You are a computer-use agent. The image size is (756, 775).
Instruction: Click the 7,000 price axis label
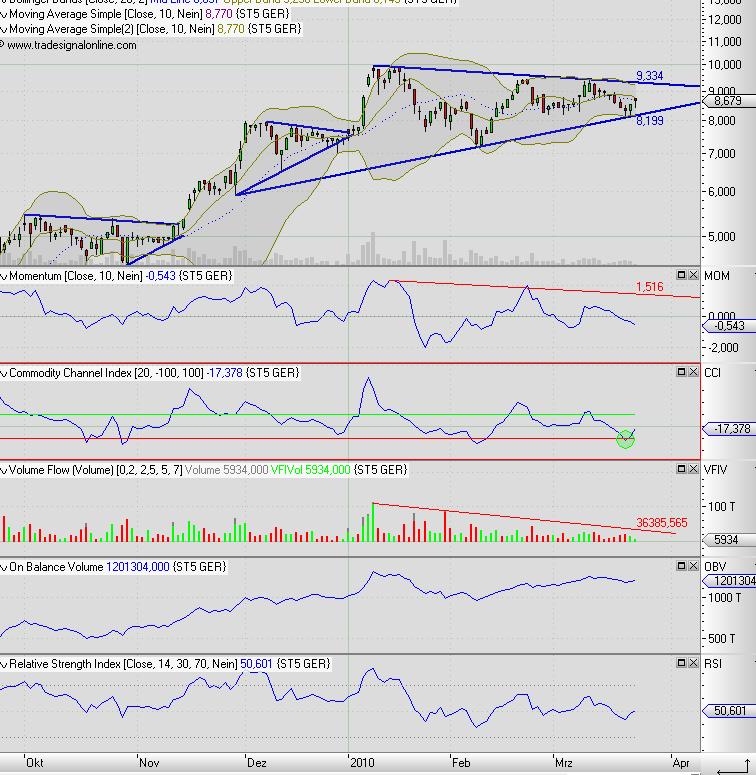tap(721, 154)
